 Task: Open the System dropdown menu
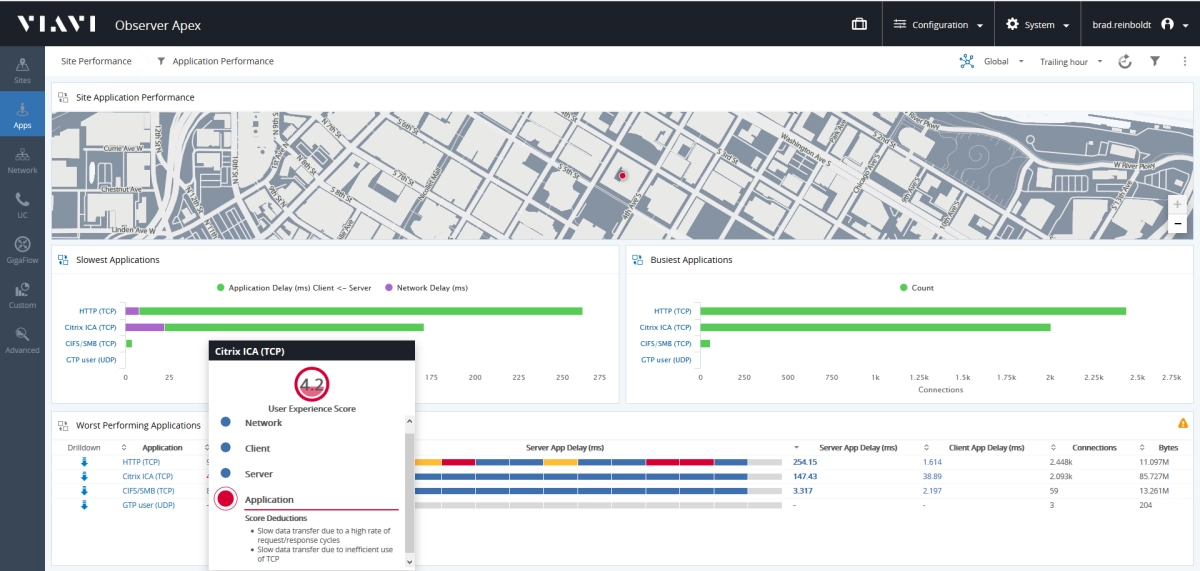coord(1038,24)
